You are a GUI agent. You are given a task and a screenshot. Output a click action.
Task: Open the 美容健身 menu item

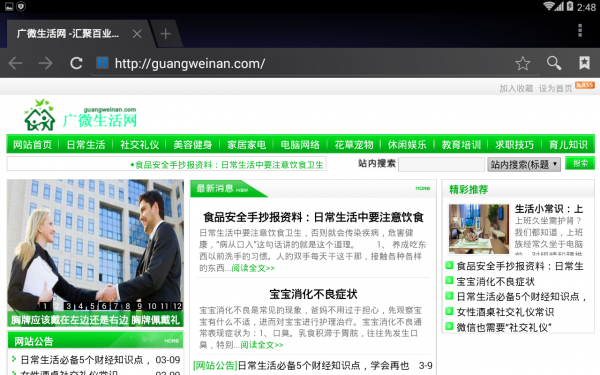pyautogui.click(x=192, y=145)
